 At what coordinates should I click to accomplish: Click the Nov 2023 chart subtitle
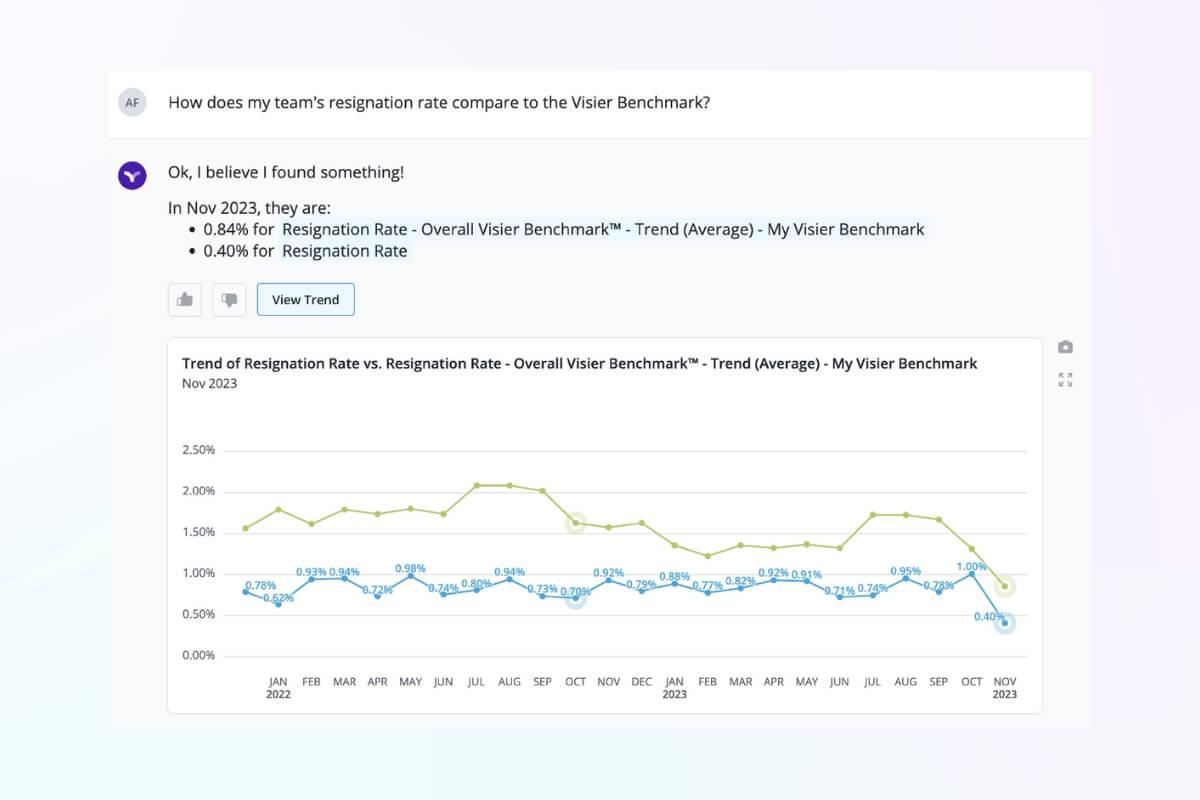210,383
